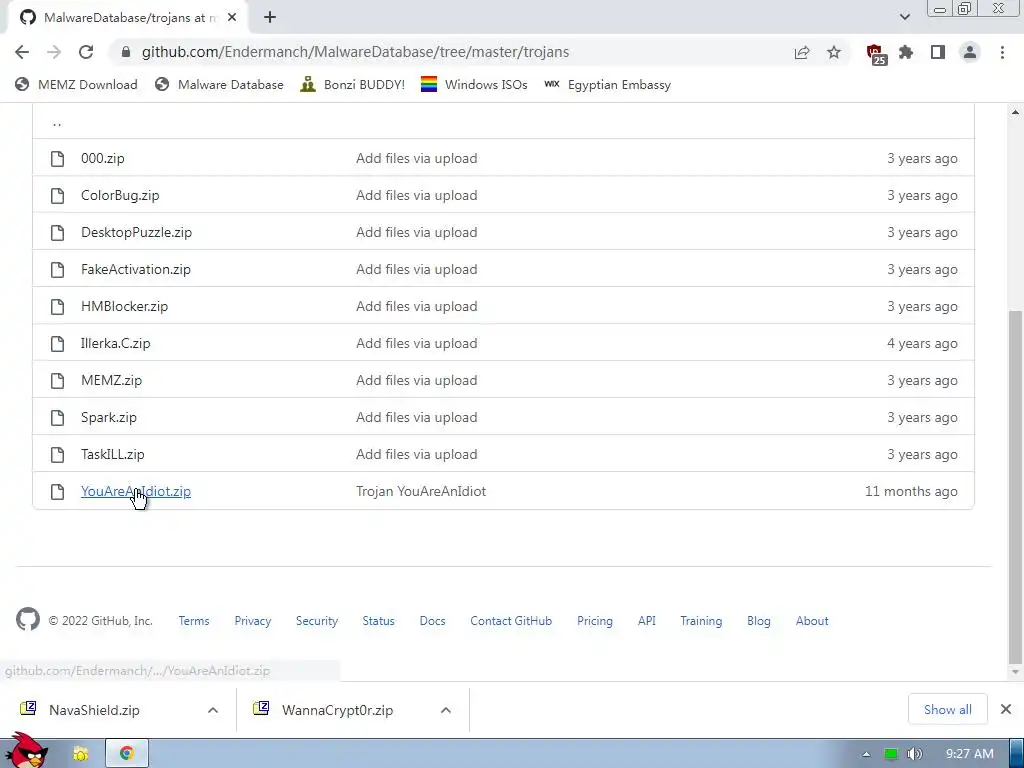
Task: Open the Malware Database bookmark
Action: coord(219,85)
